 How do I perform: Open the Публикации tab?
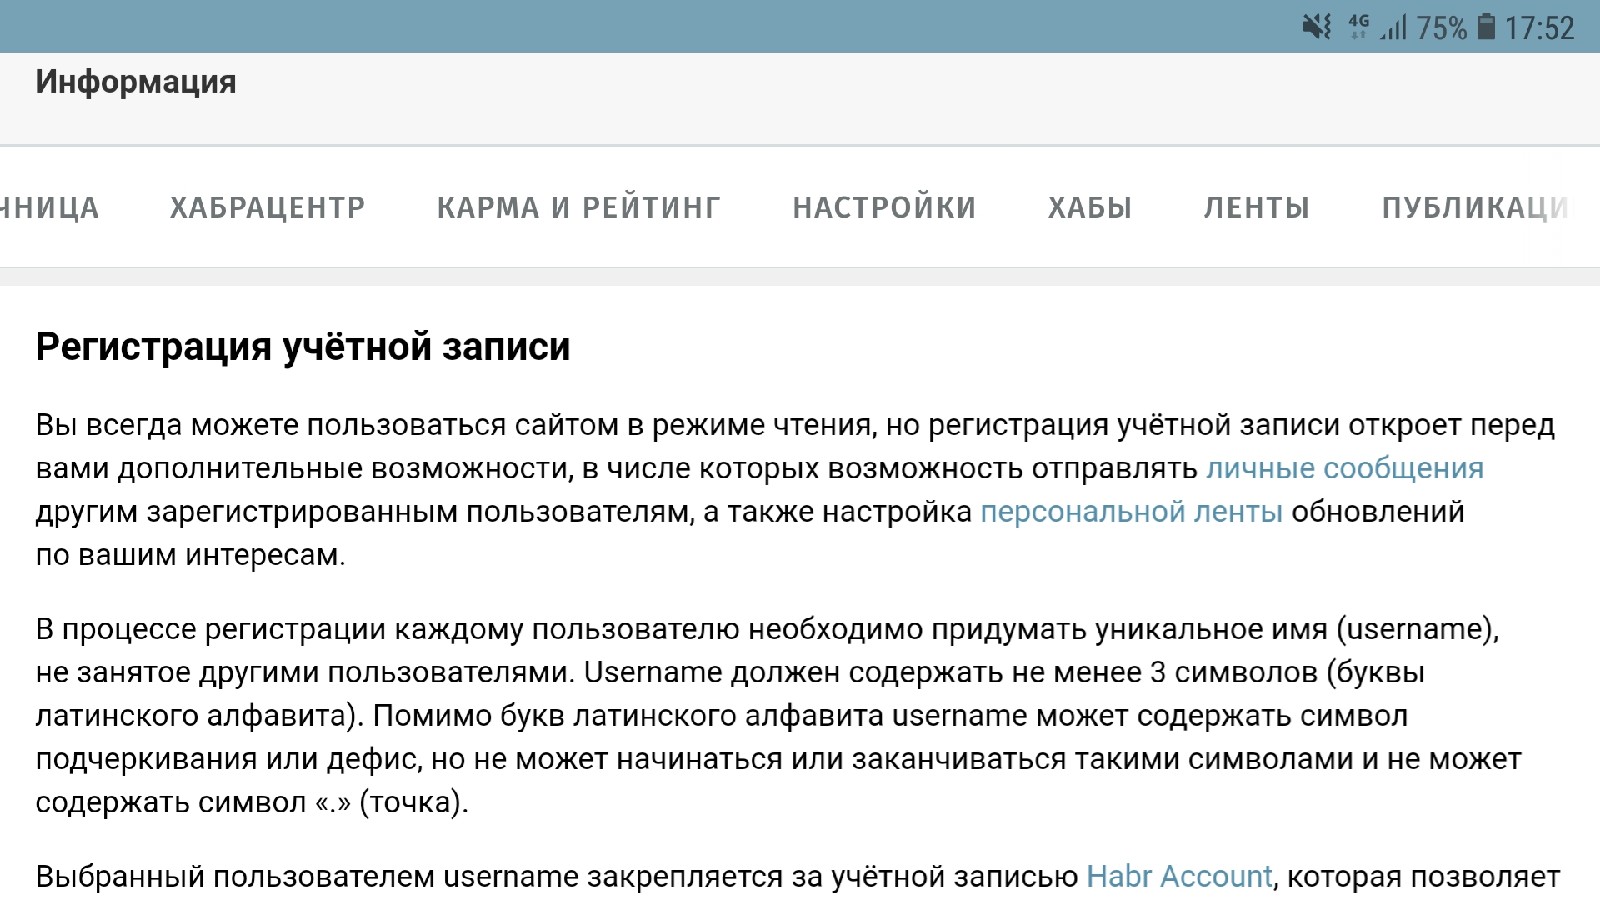[x=1476, y=207]
